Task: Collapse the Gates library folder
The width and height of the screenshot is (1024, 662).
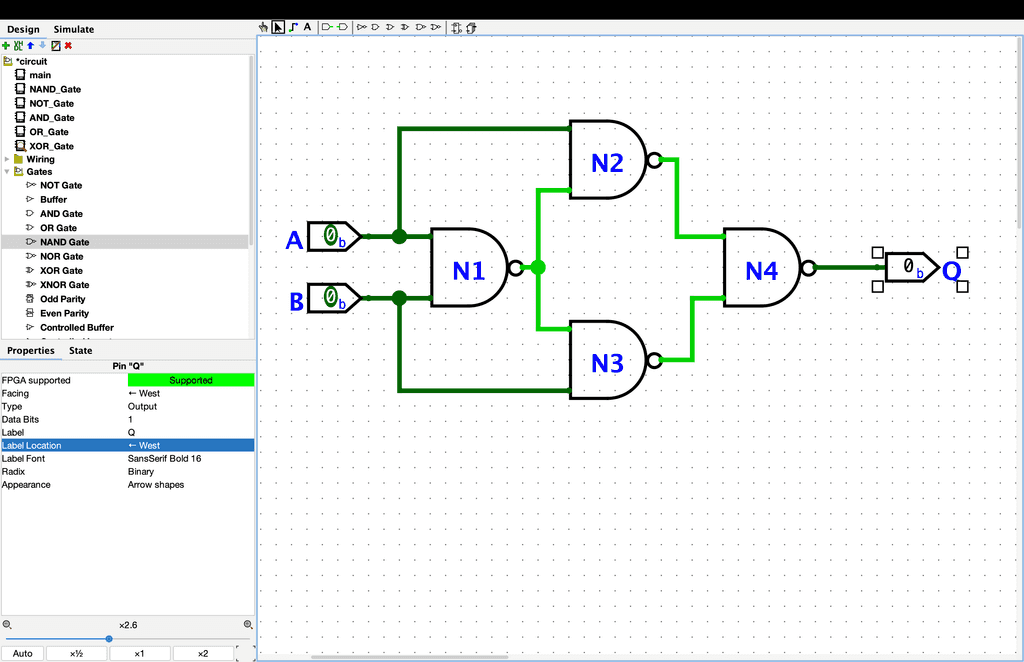Action: coord(8,172)
